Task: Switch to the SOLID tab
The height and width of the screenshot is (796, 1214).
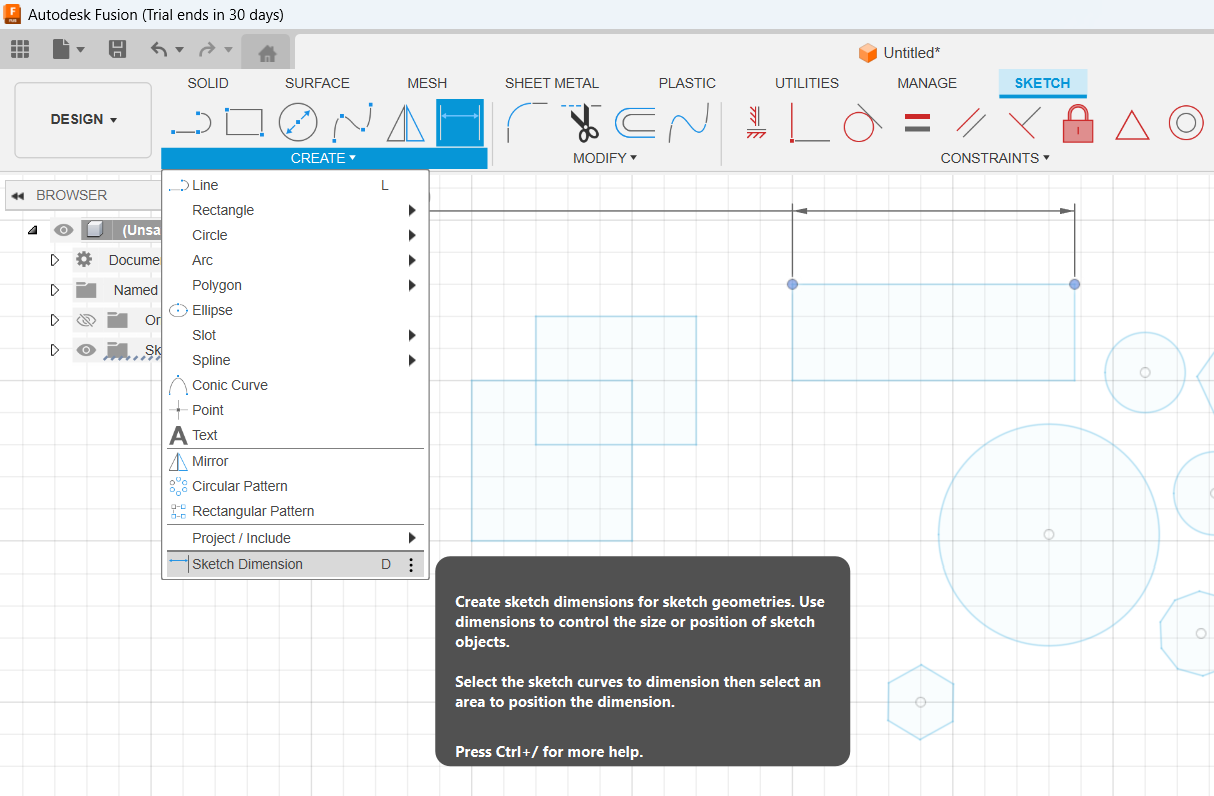Action: click(208, 83)
